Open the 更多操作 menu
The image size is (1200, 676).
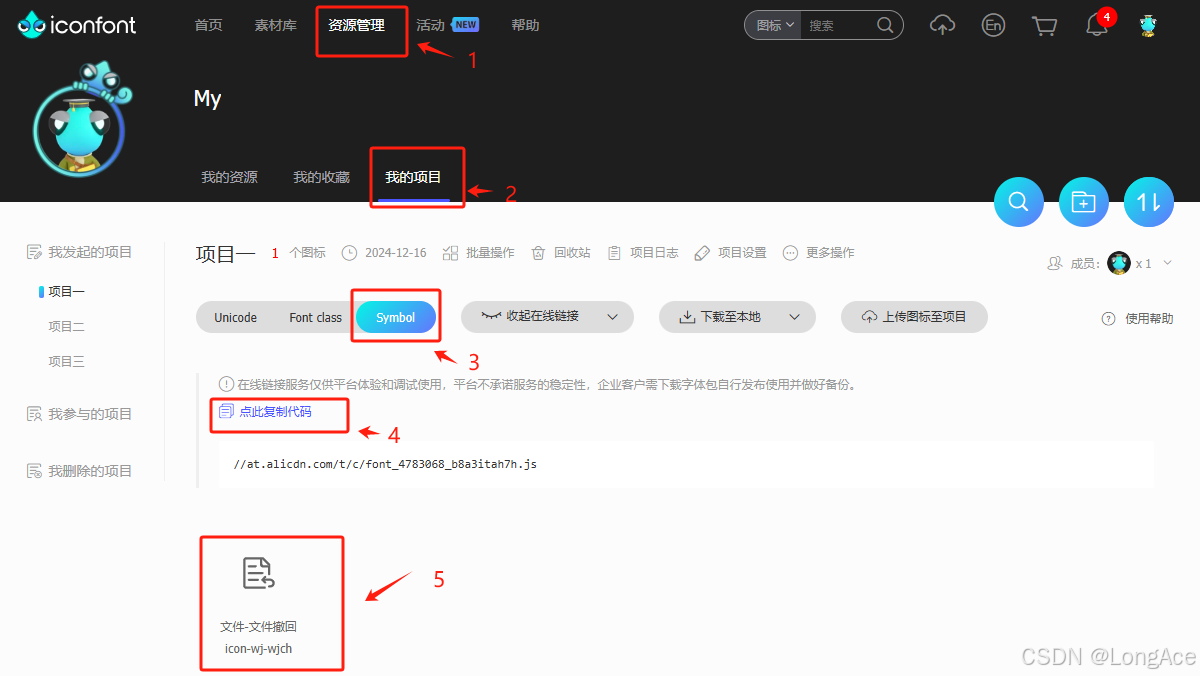(828, 252)
